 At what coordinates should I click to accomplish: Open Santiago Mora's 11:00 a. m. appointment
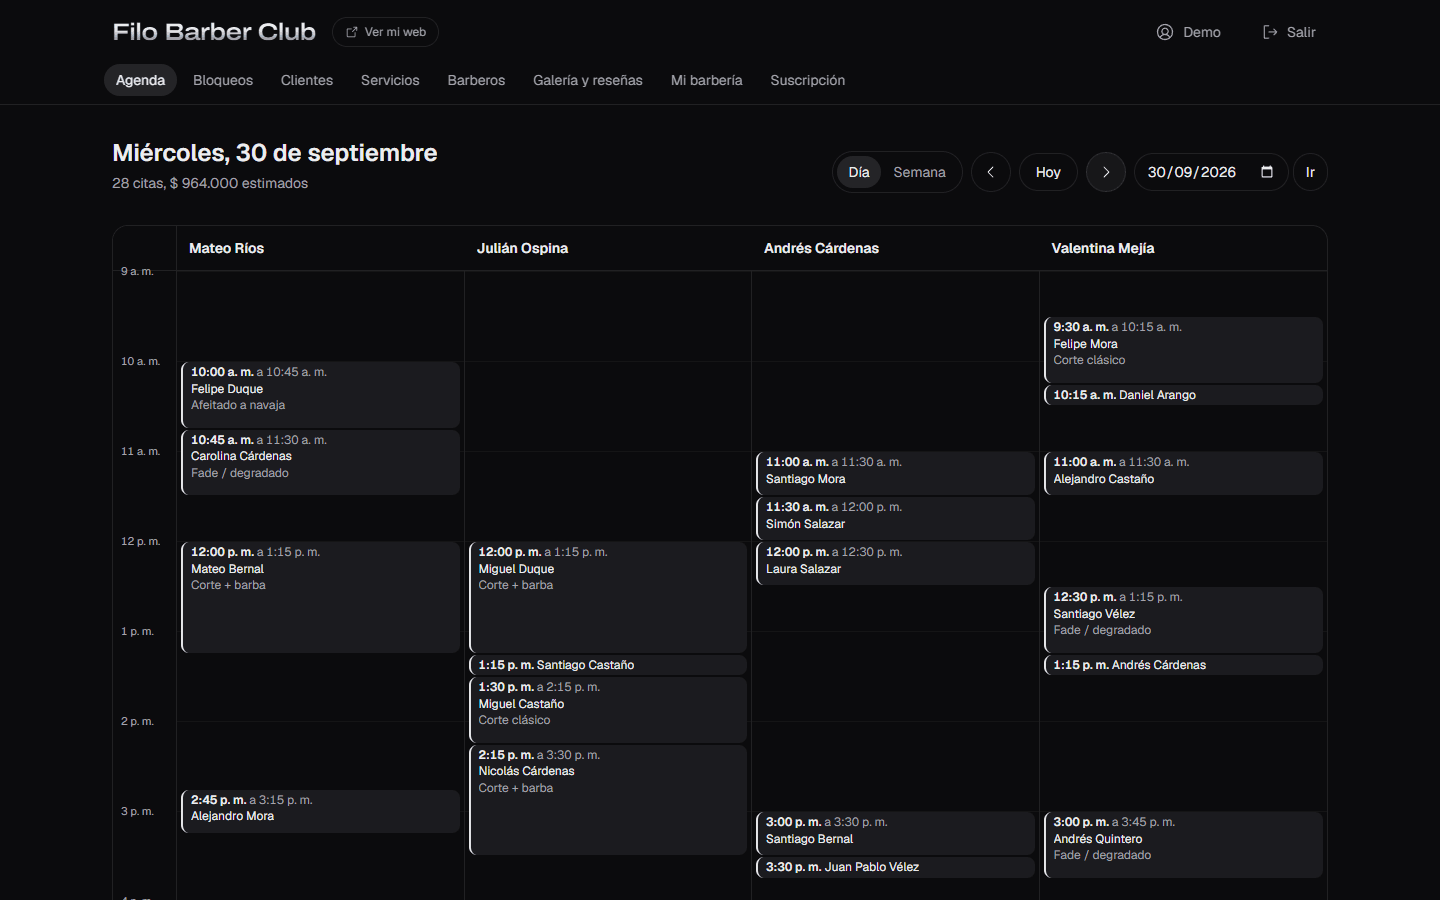point(895,473)
